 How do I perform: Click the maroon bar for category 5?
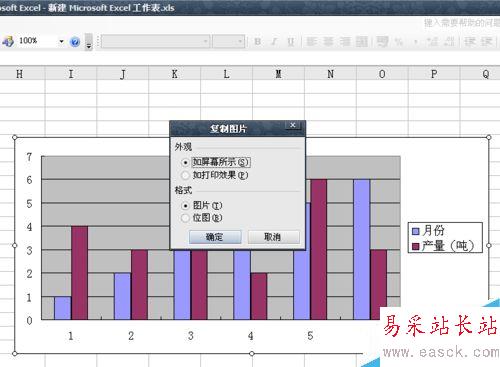click(319, 249)
